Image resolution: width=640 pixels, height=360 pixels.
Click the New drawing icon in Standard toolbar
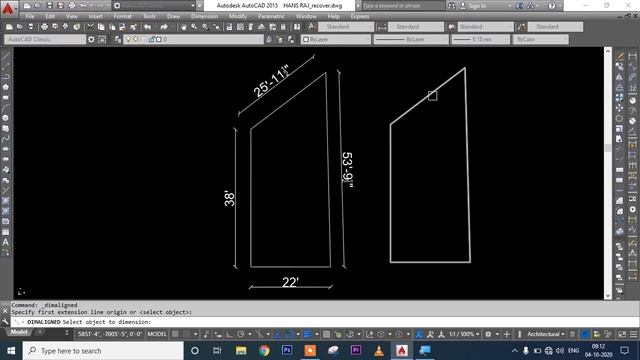9,27
